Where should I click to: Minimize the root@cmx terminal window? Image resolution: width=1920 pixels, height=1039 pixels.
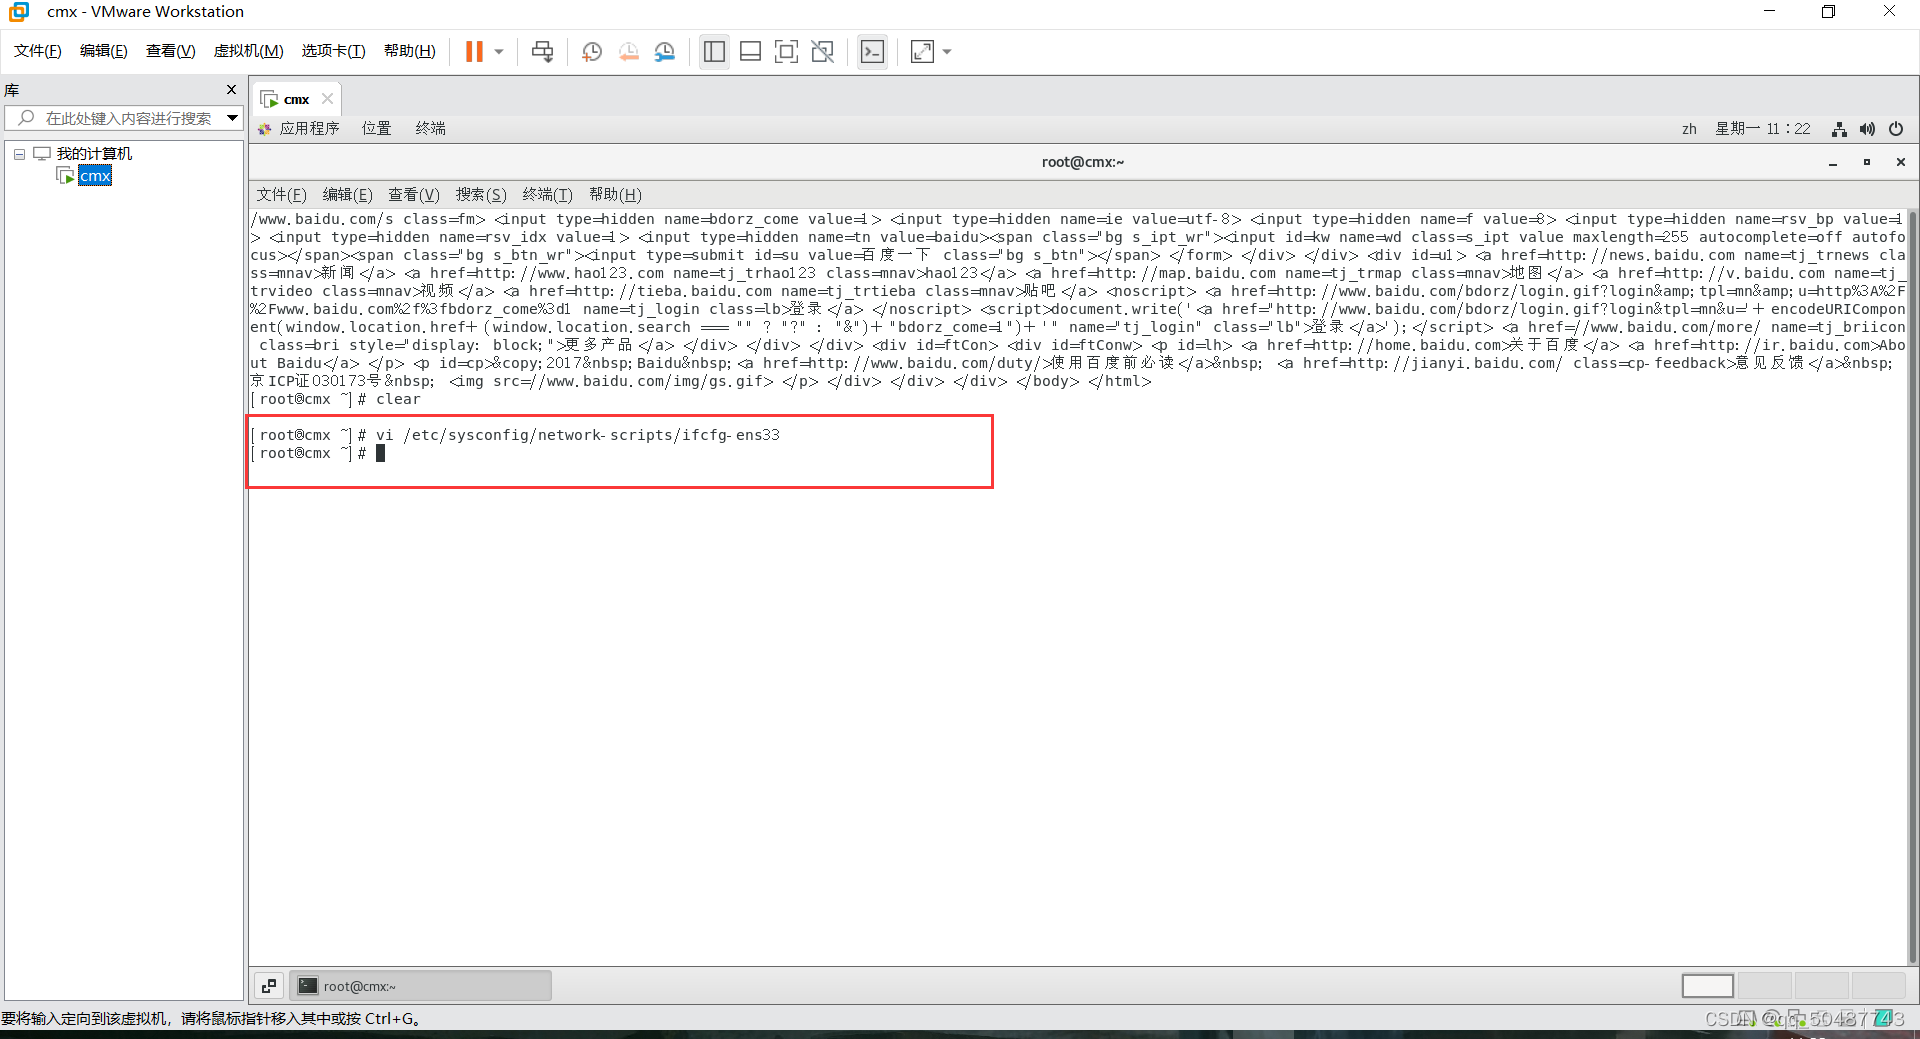(x=1833, y=162)
